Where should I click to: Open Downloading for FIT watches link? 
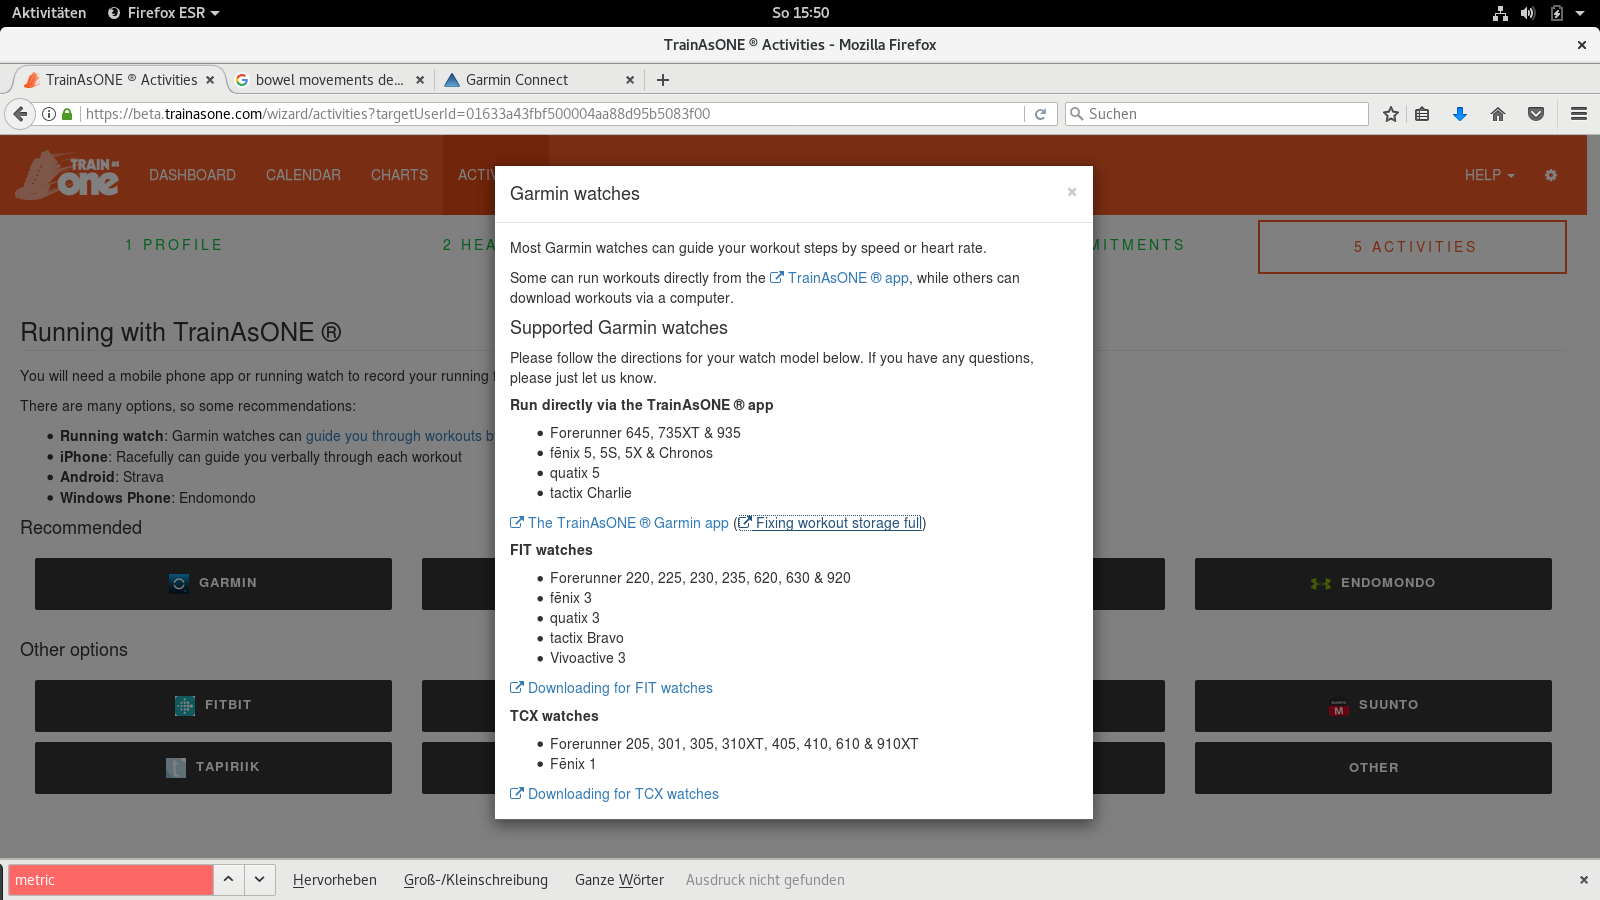(611, 688)
